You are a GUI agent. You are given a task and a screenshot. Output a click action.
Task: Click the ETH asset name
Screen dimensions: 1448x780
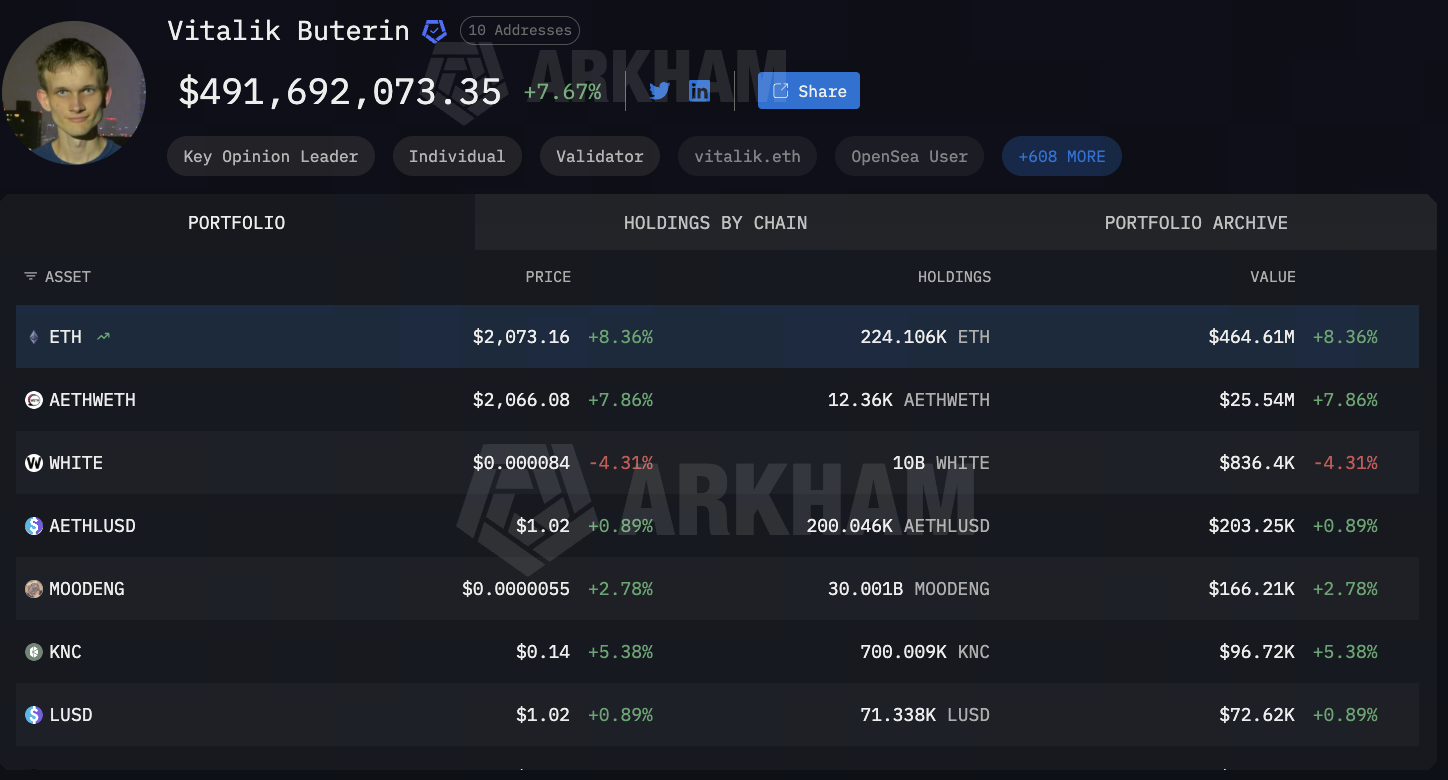tap(66, 337)
